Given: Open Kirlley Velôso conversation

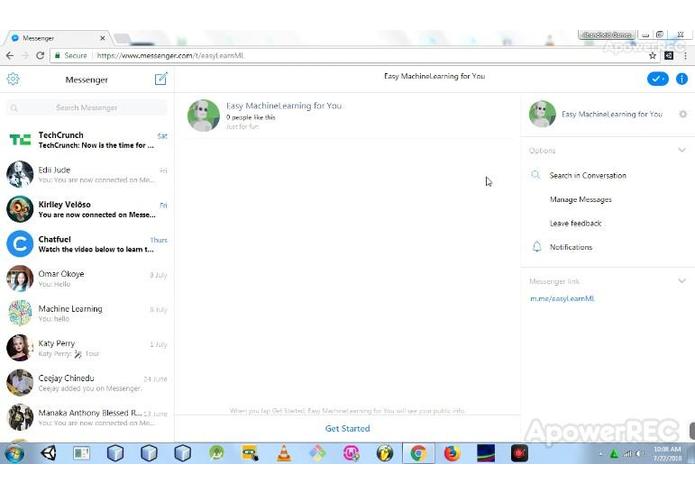Looking at the screenshot, I should 87,209.
